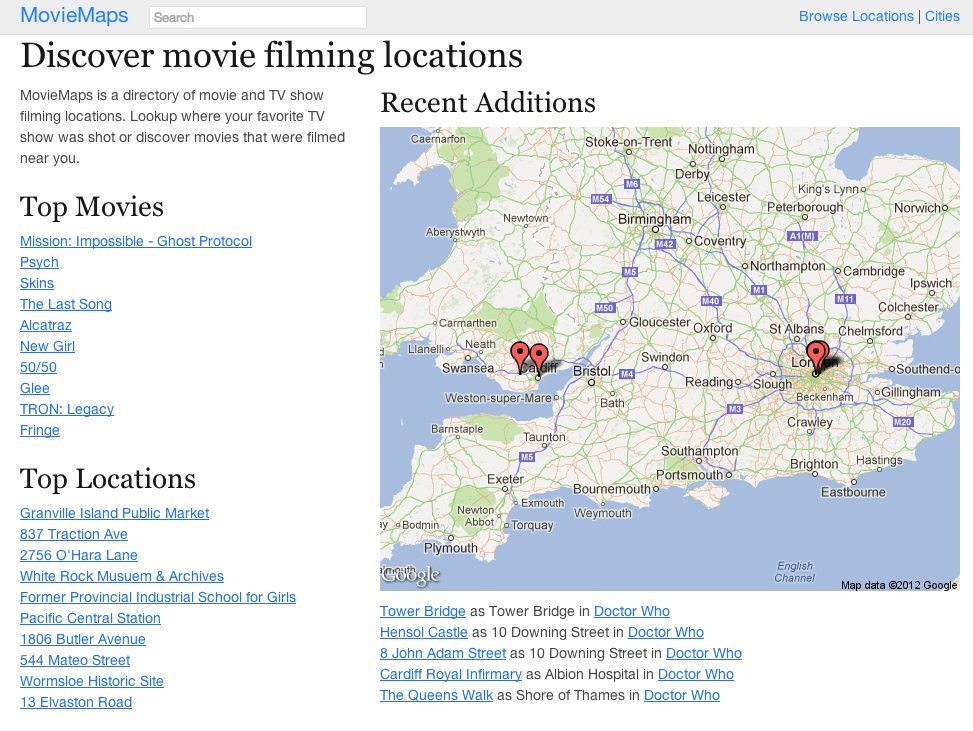Click the Recent Additions heading
The height and width of the screenshot is (731, 973).
(488, 102)
